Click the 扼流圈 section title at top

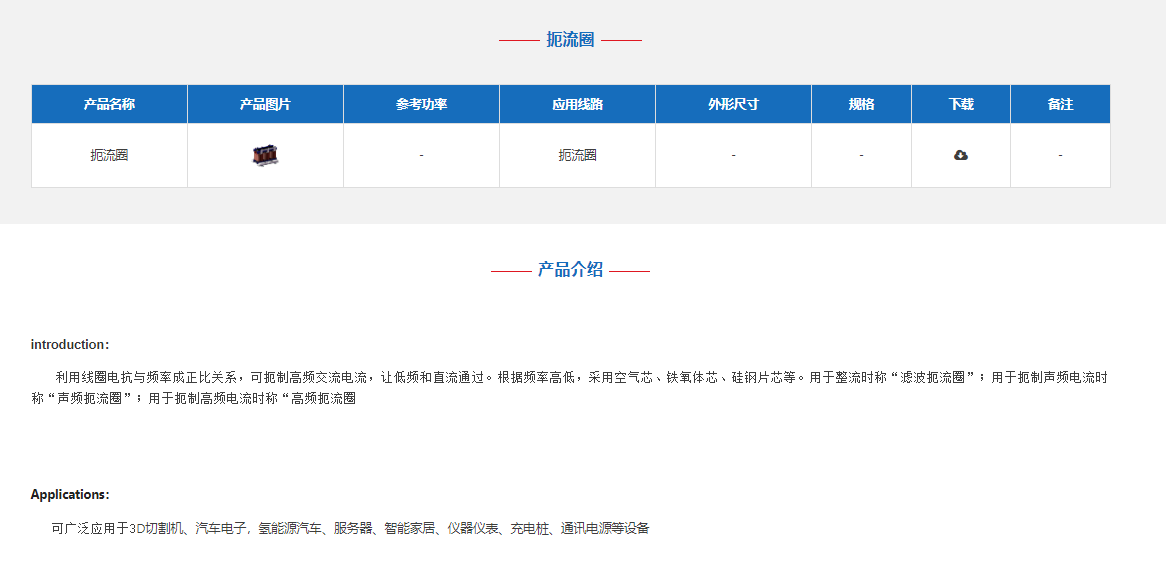tap(570, 40)
